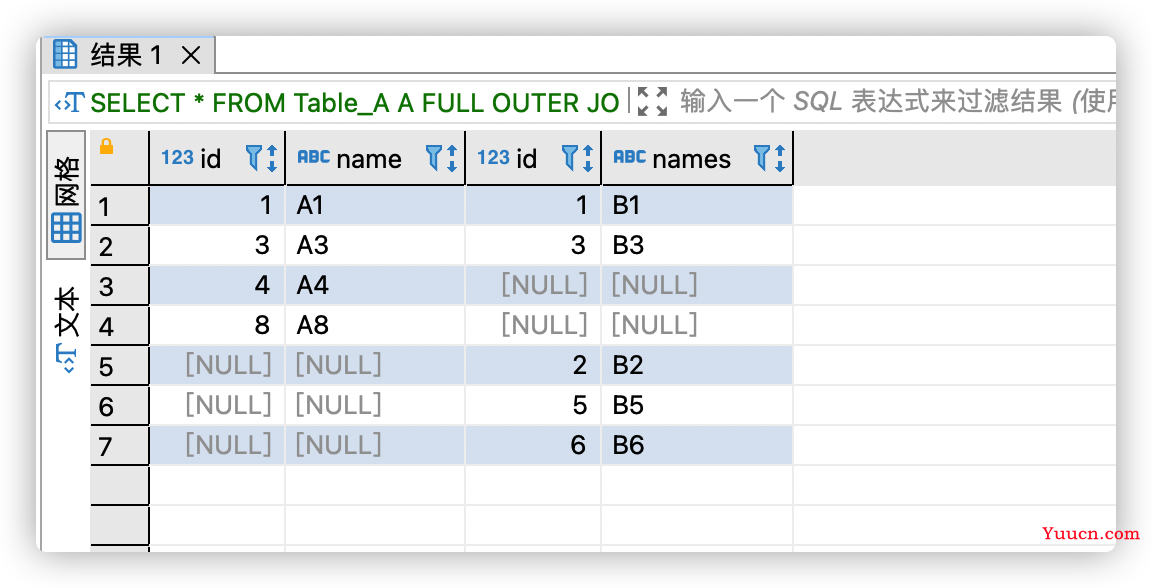Select first id cell in A8 row
Screen dimensions: 1152x588
coord(217,325)
